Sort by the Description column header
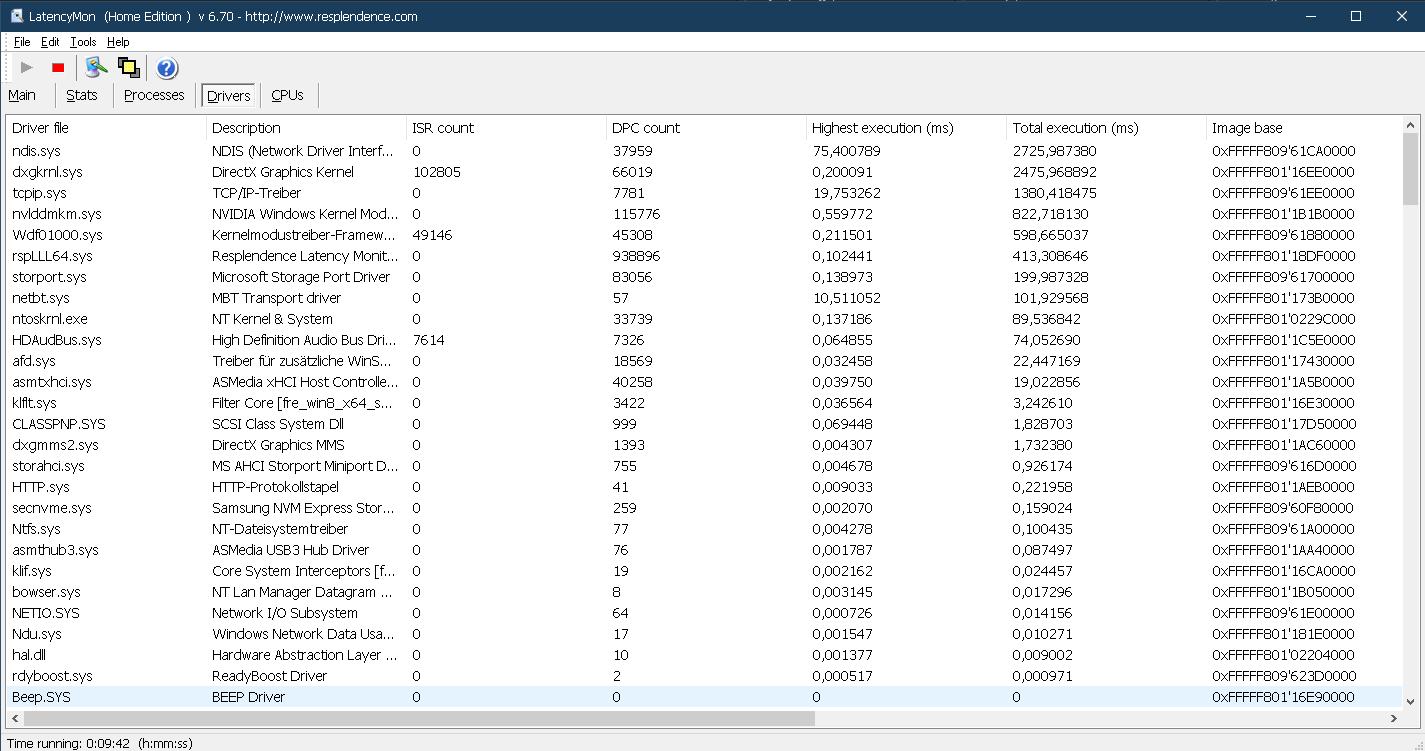 click(x=306, y=128)
